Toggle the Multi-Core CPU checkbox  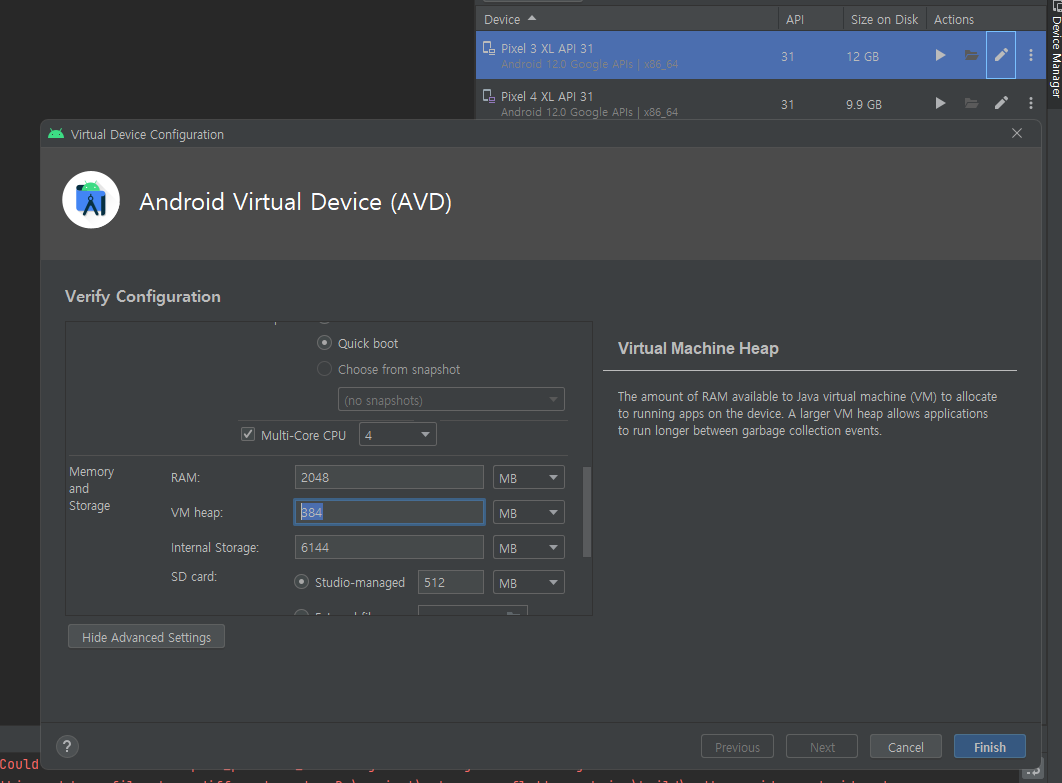248,434
